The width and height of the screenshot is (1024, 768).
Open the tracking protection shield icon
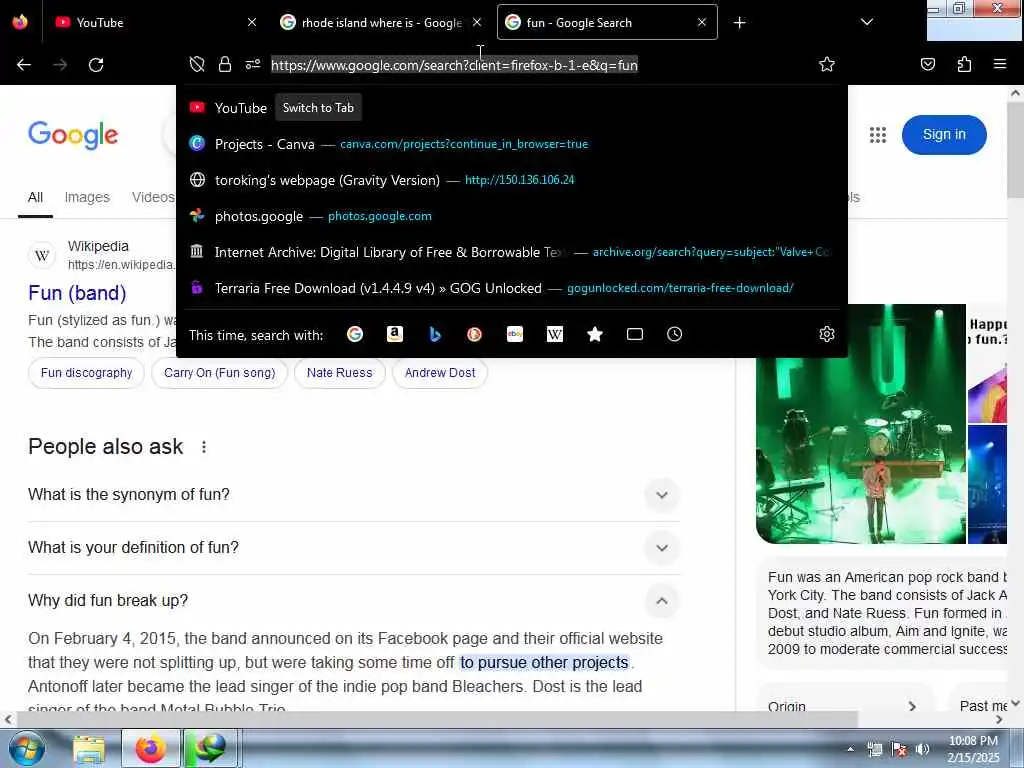[x=197, y=64]
